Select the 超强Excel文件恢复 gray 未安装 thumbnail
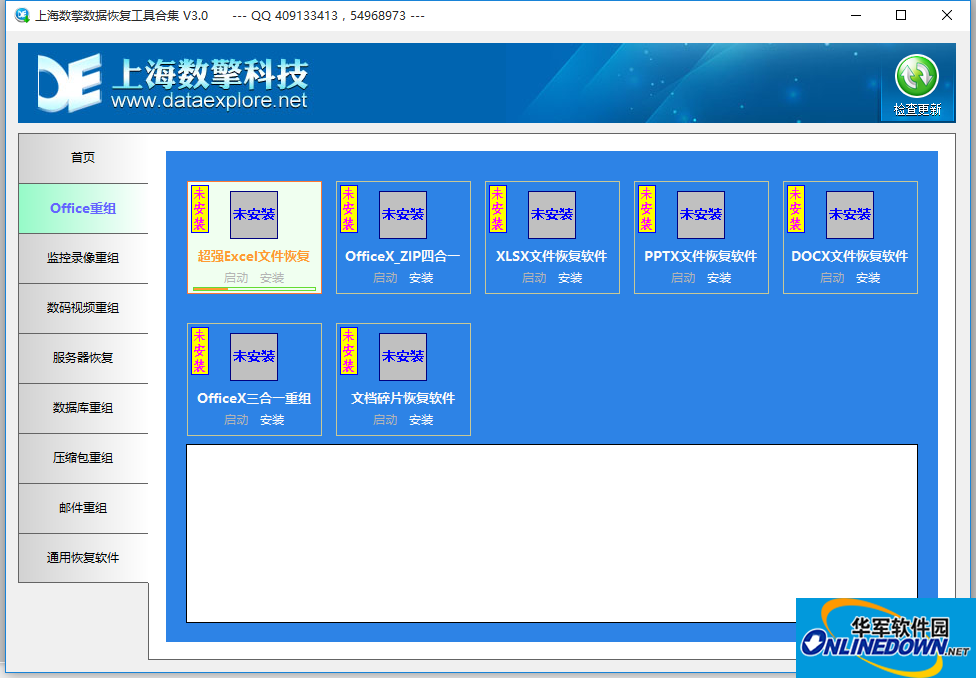The width and height of the screenshot is (976, 678). [254, 215]
